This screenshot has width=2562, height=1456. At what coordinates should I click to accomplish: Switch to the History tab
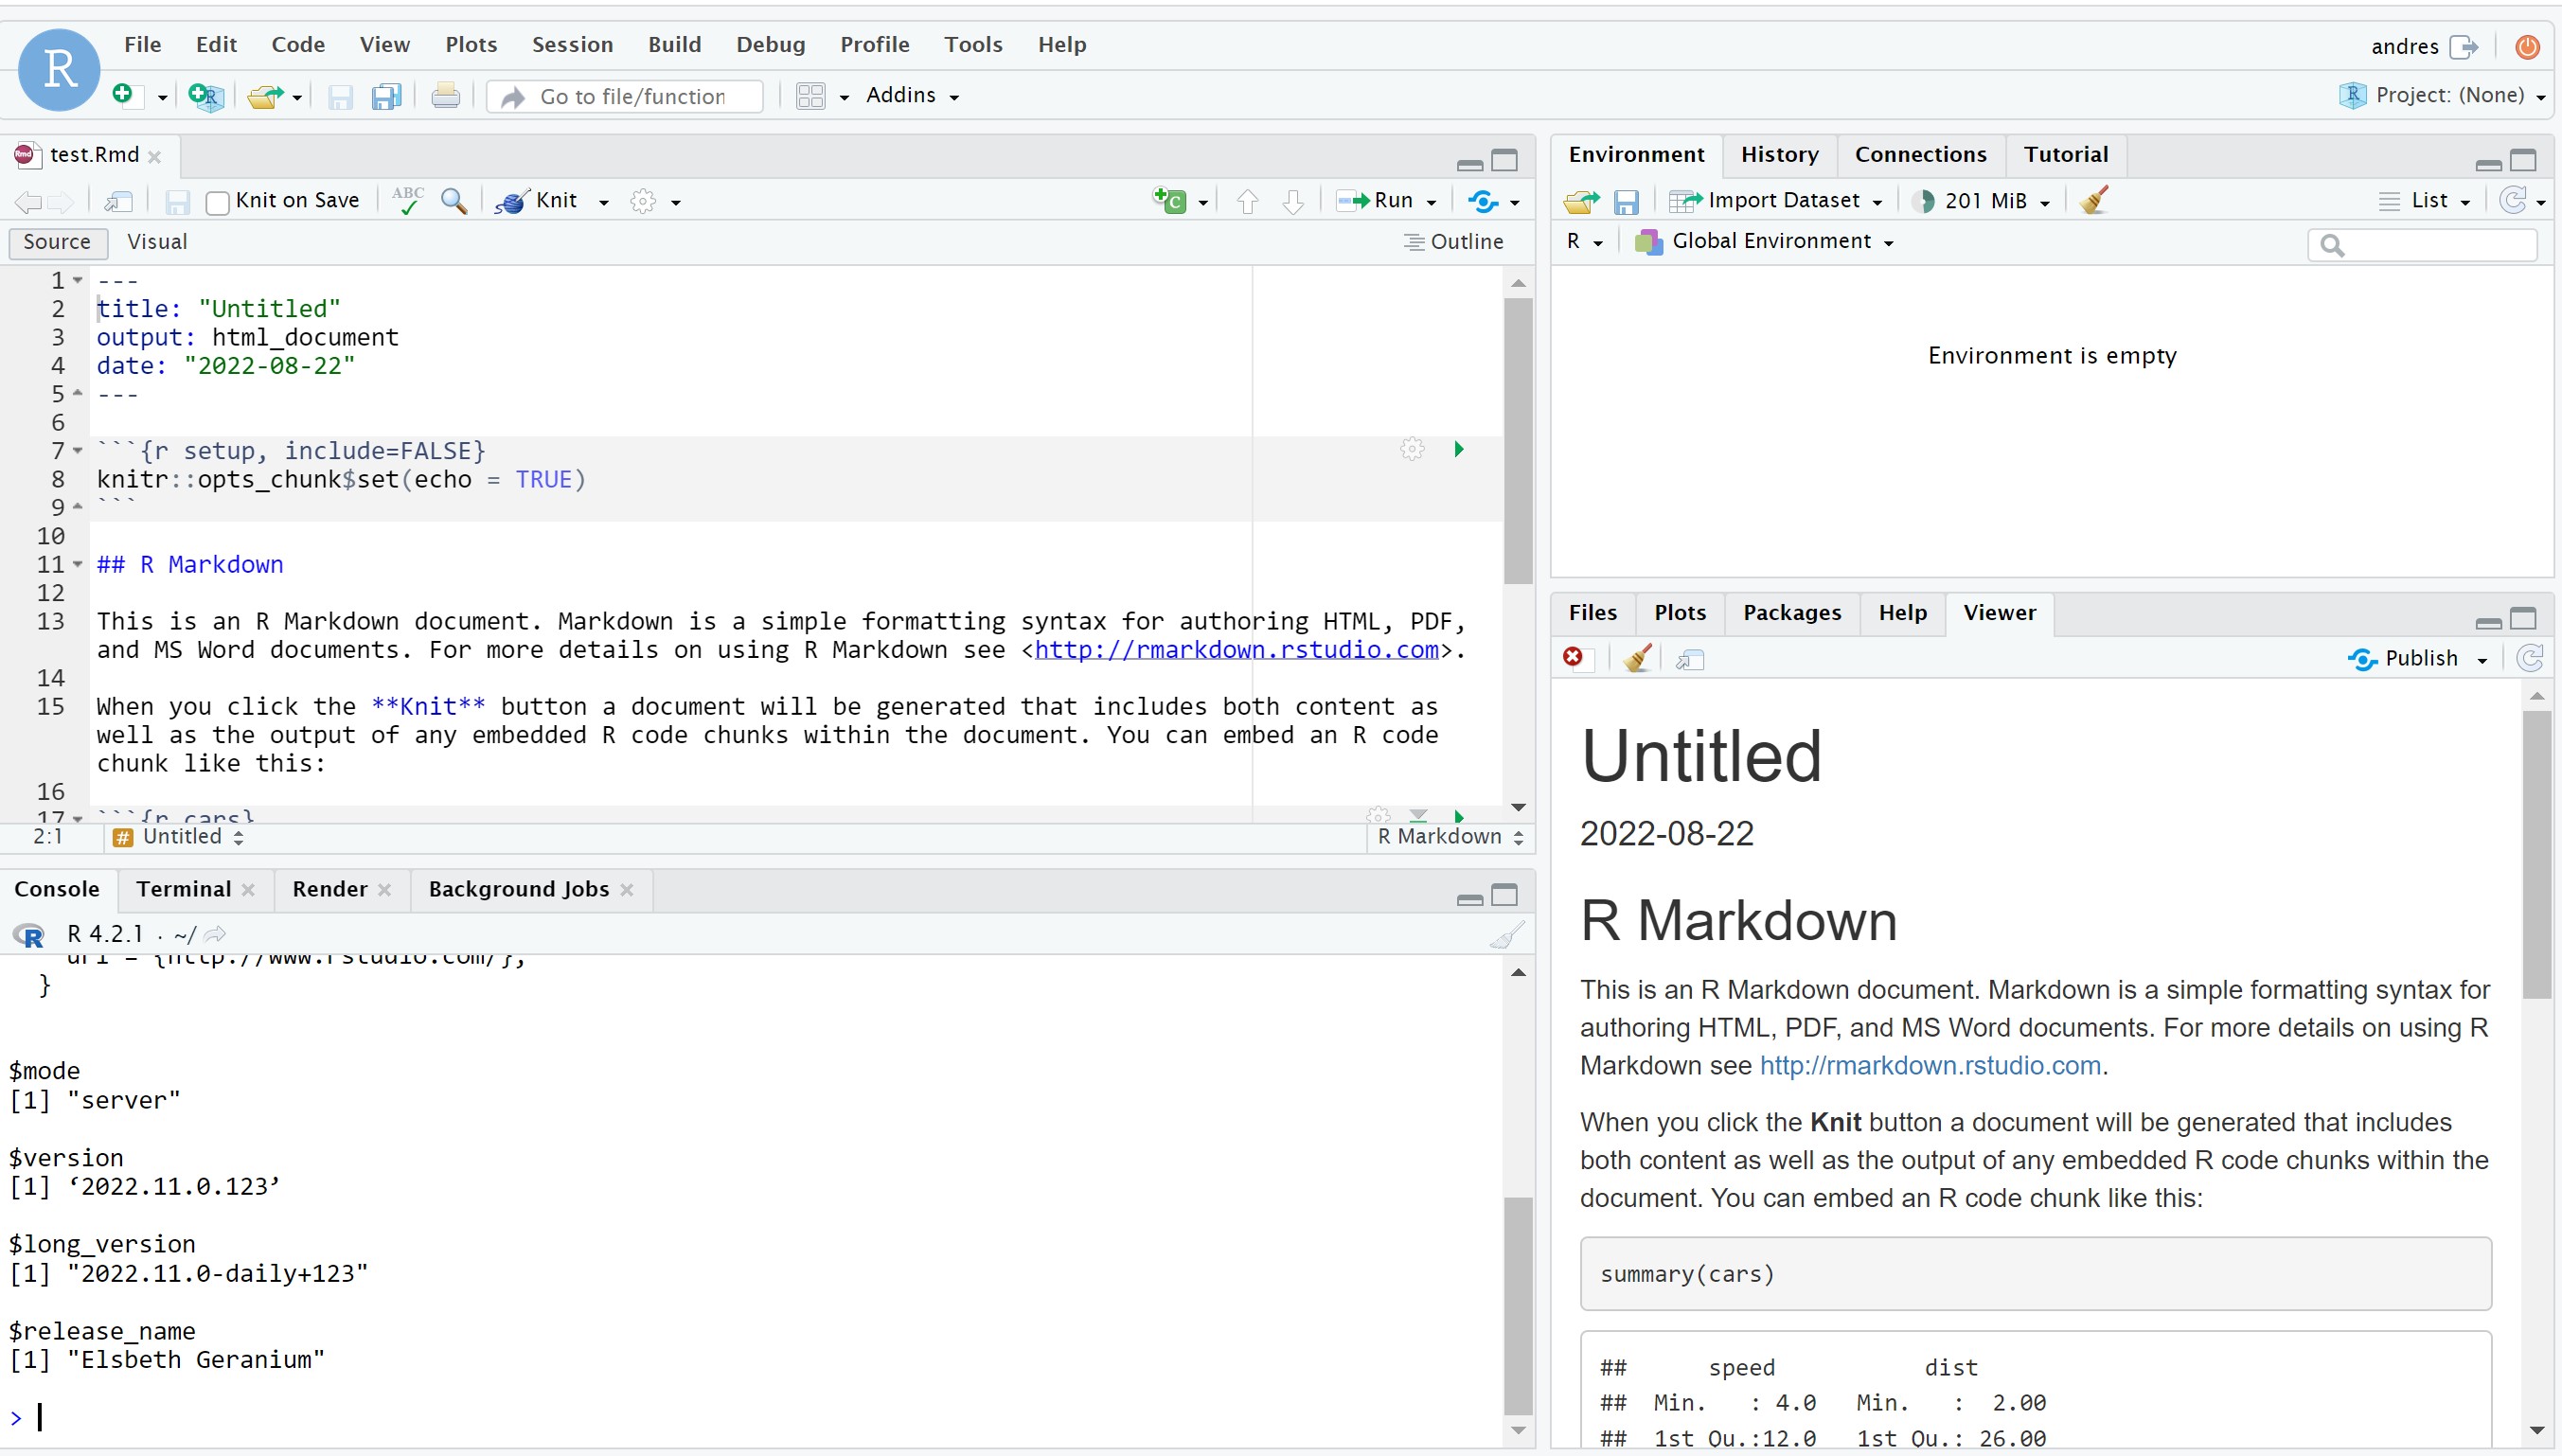coord(1779,154)
